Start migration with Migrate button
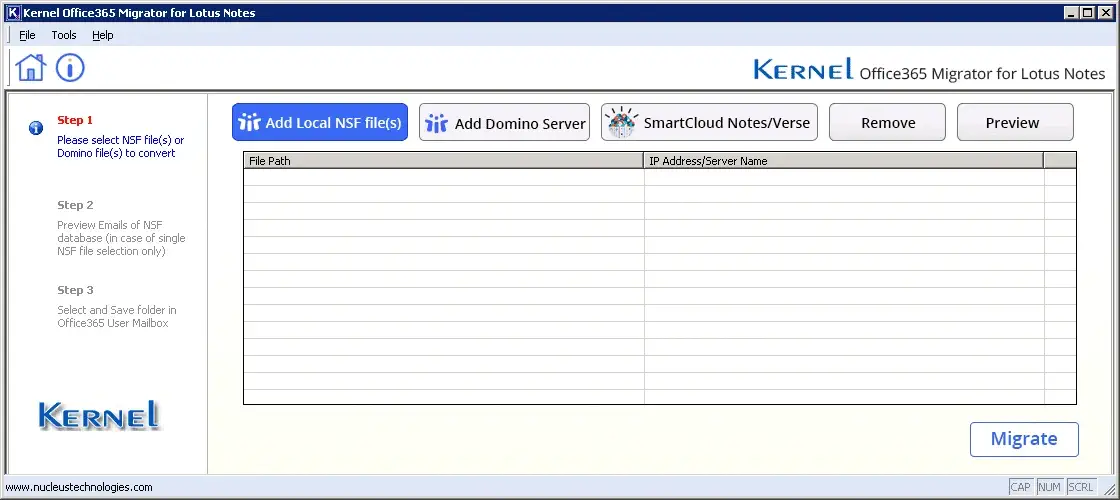The image size is (1120, 500). point(1023,439)
